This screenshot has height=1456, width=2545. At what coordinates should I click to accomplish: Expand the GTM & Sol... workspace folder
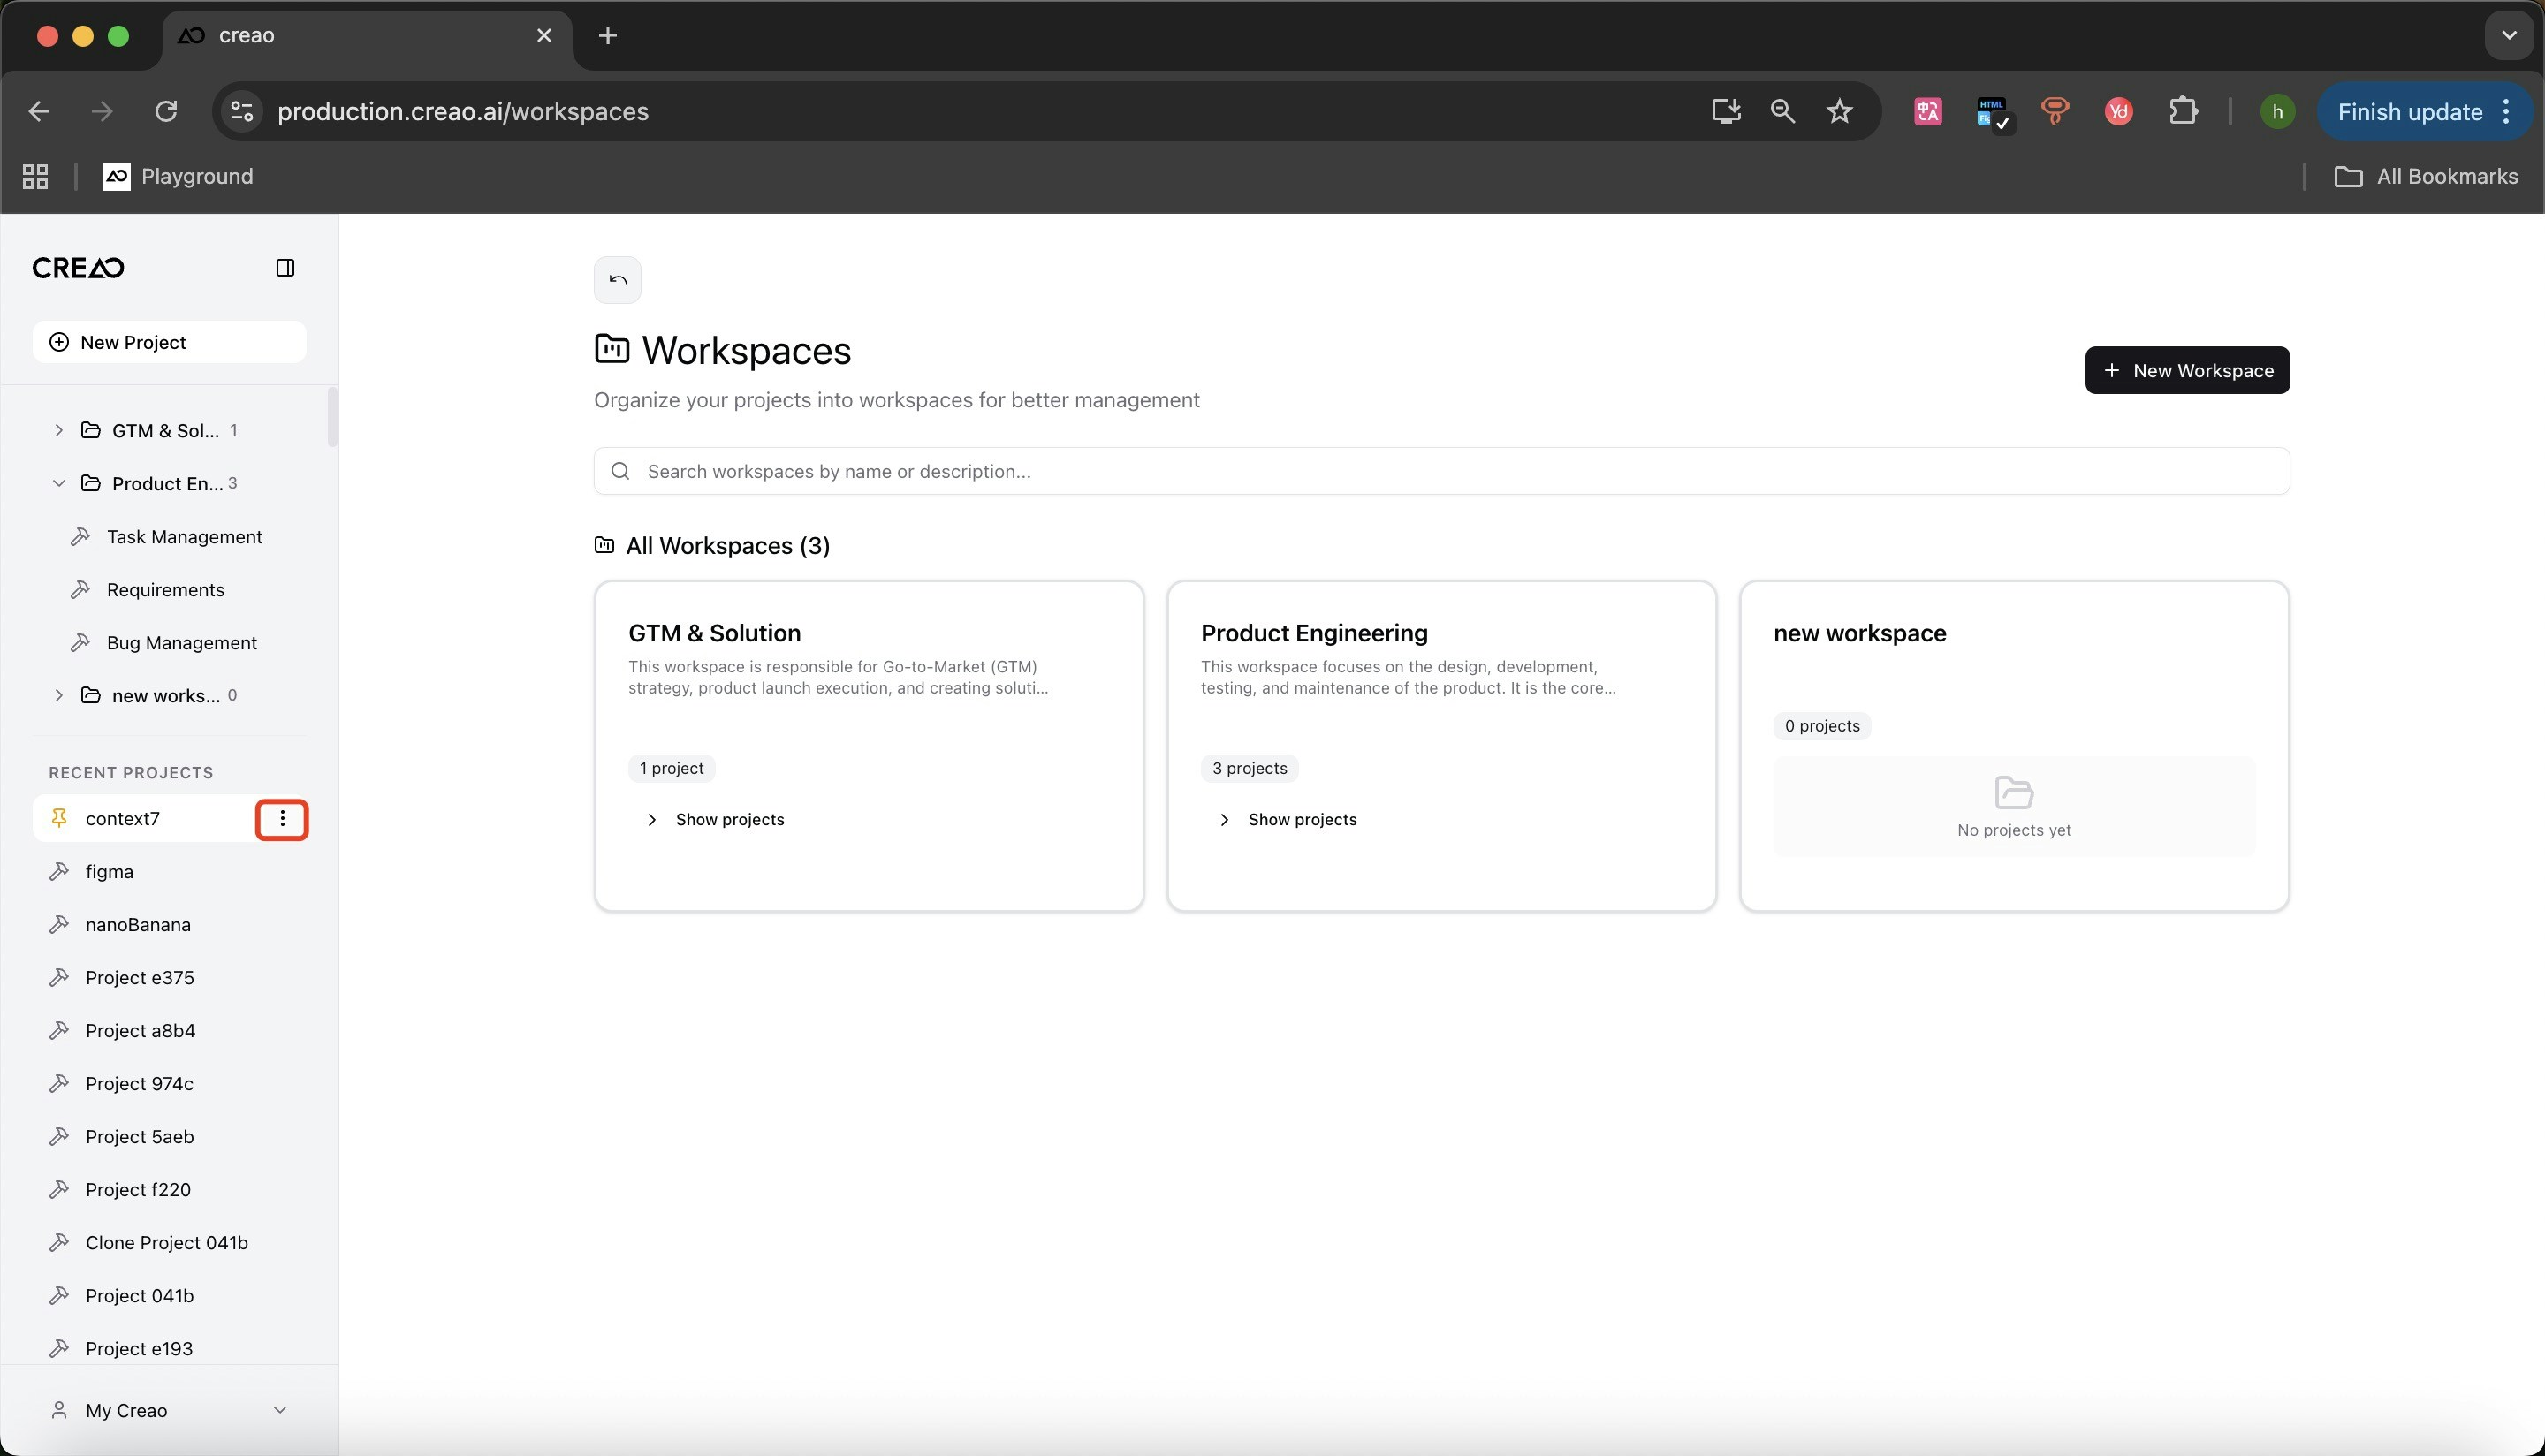(x=59, y=430)
